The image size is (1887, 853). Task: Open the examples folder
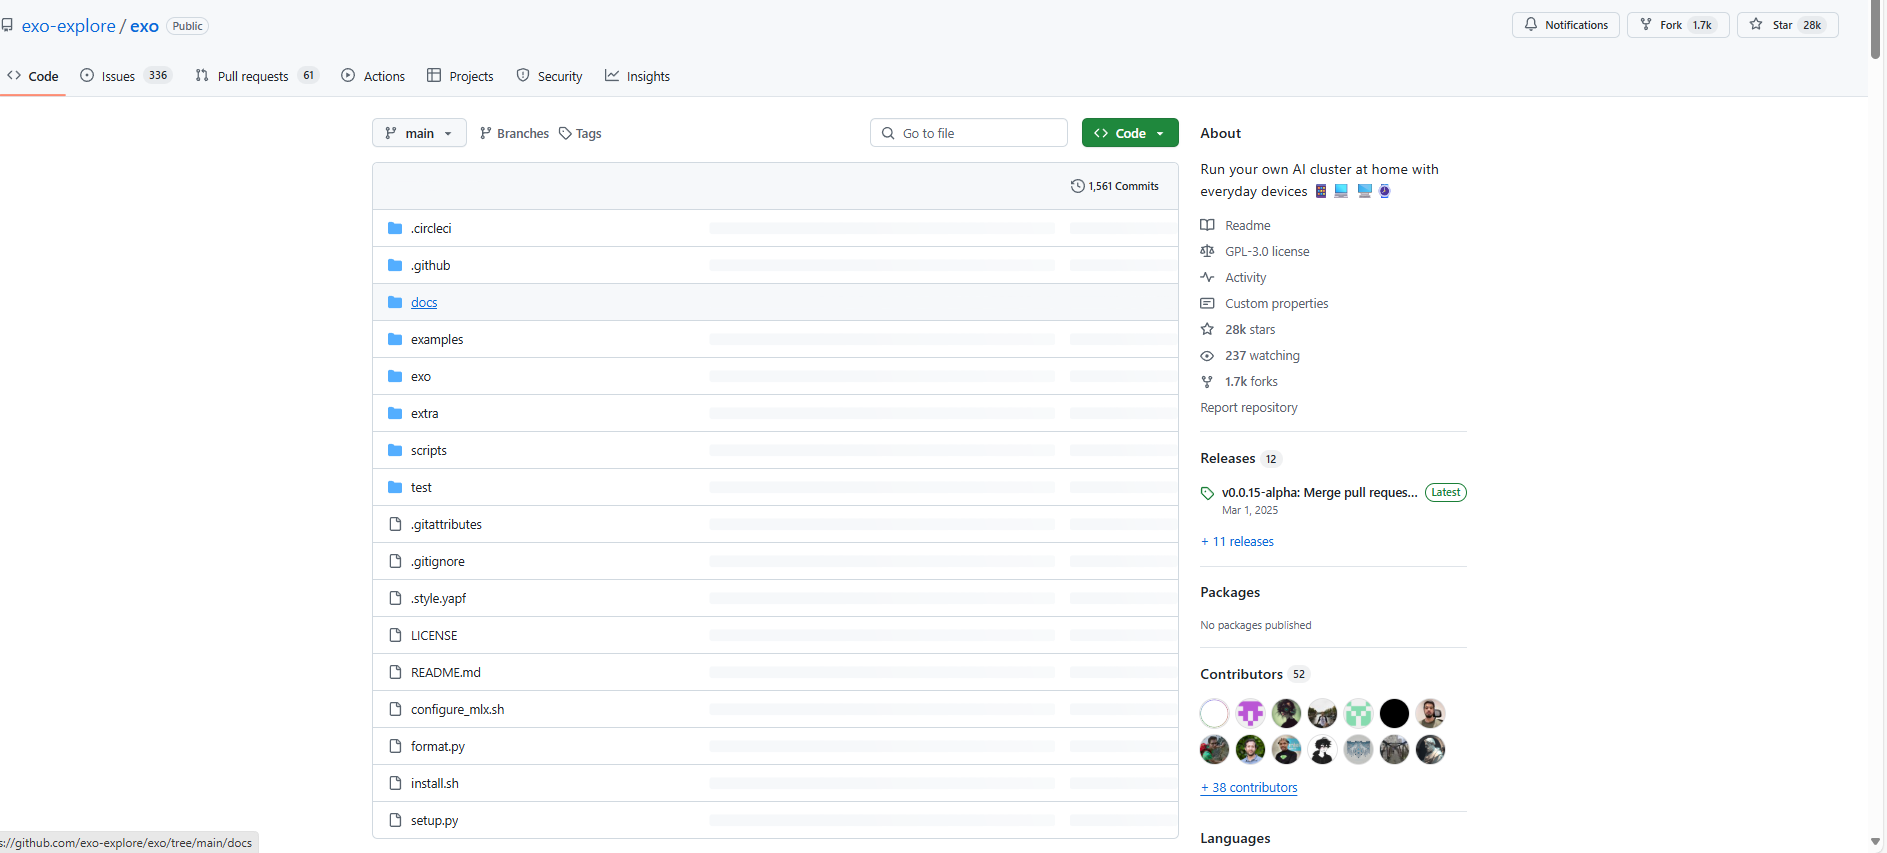pos(437,339)
